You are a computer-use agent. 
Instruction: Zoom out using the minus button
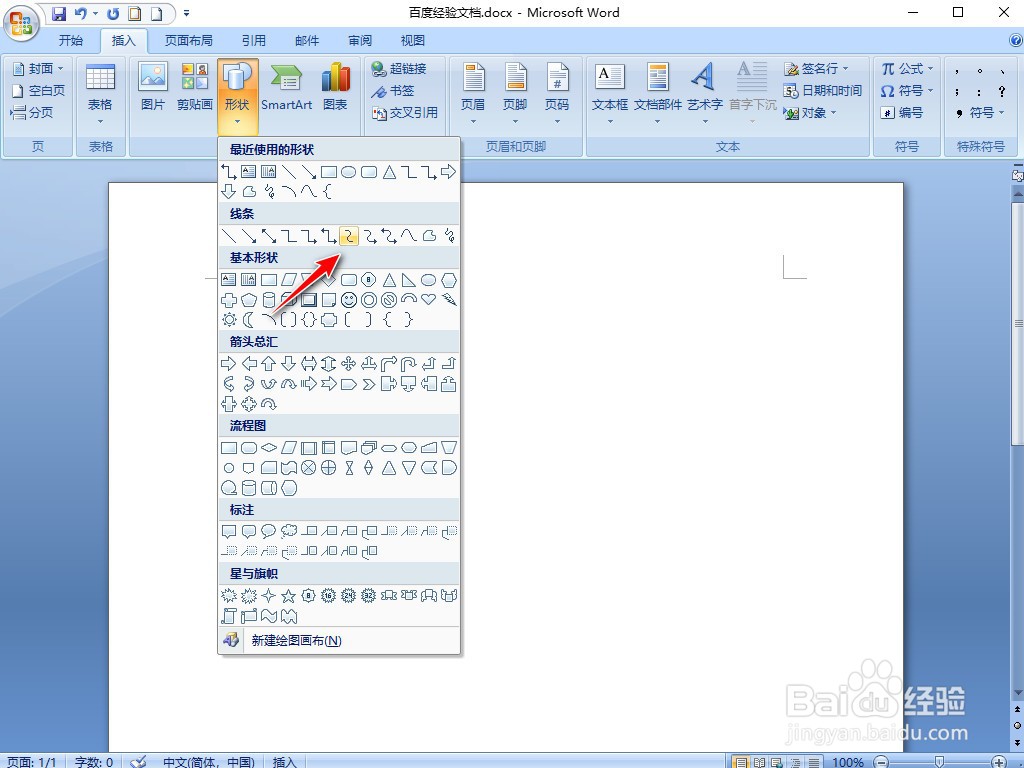click(x=880, y=761)
